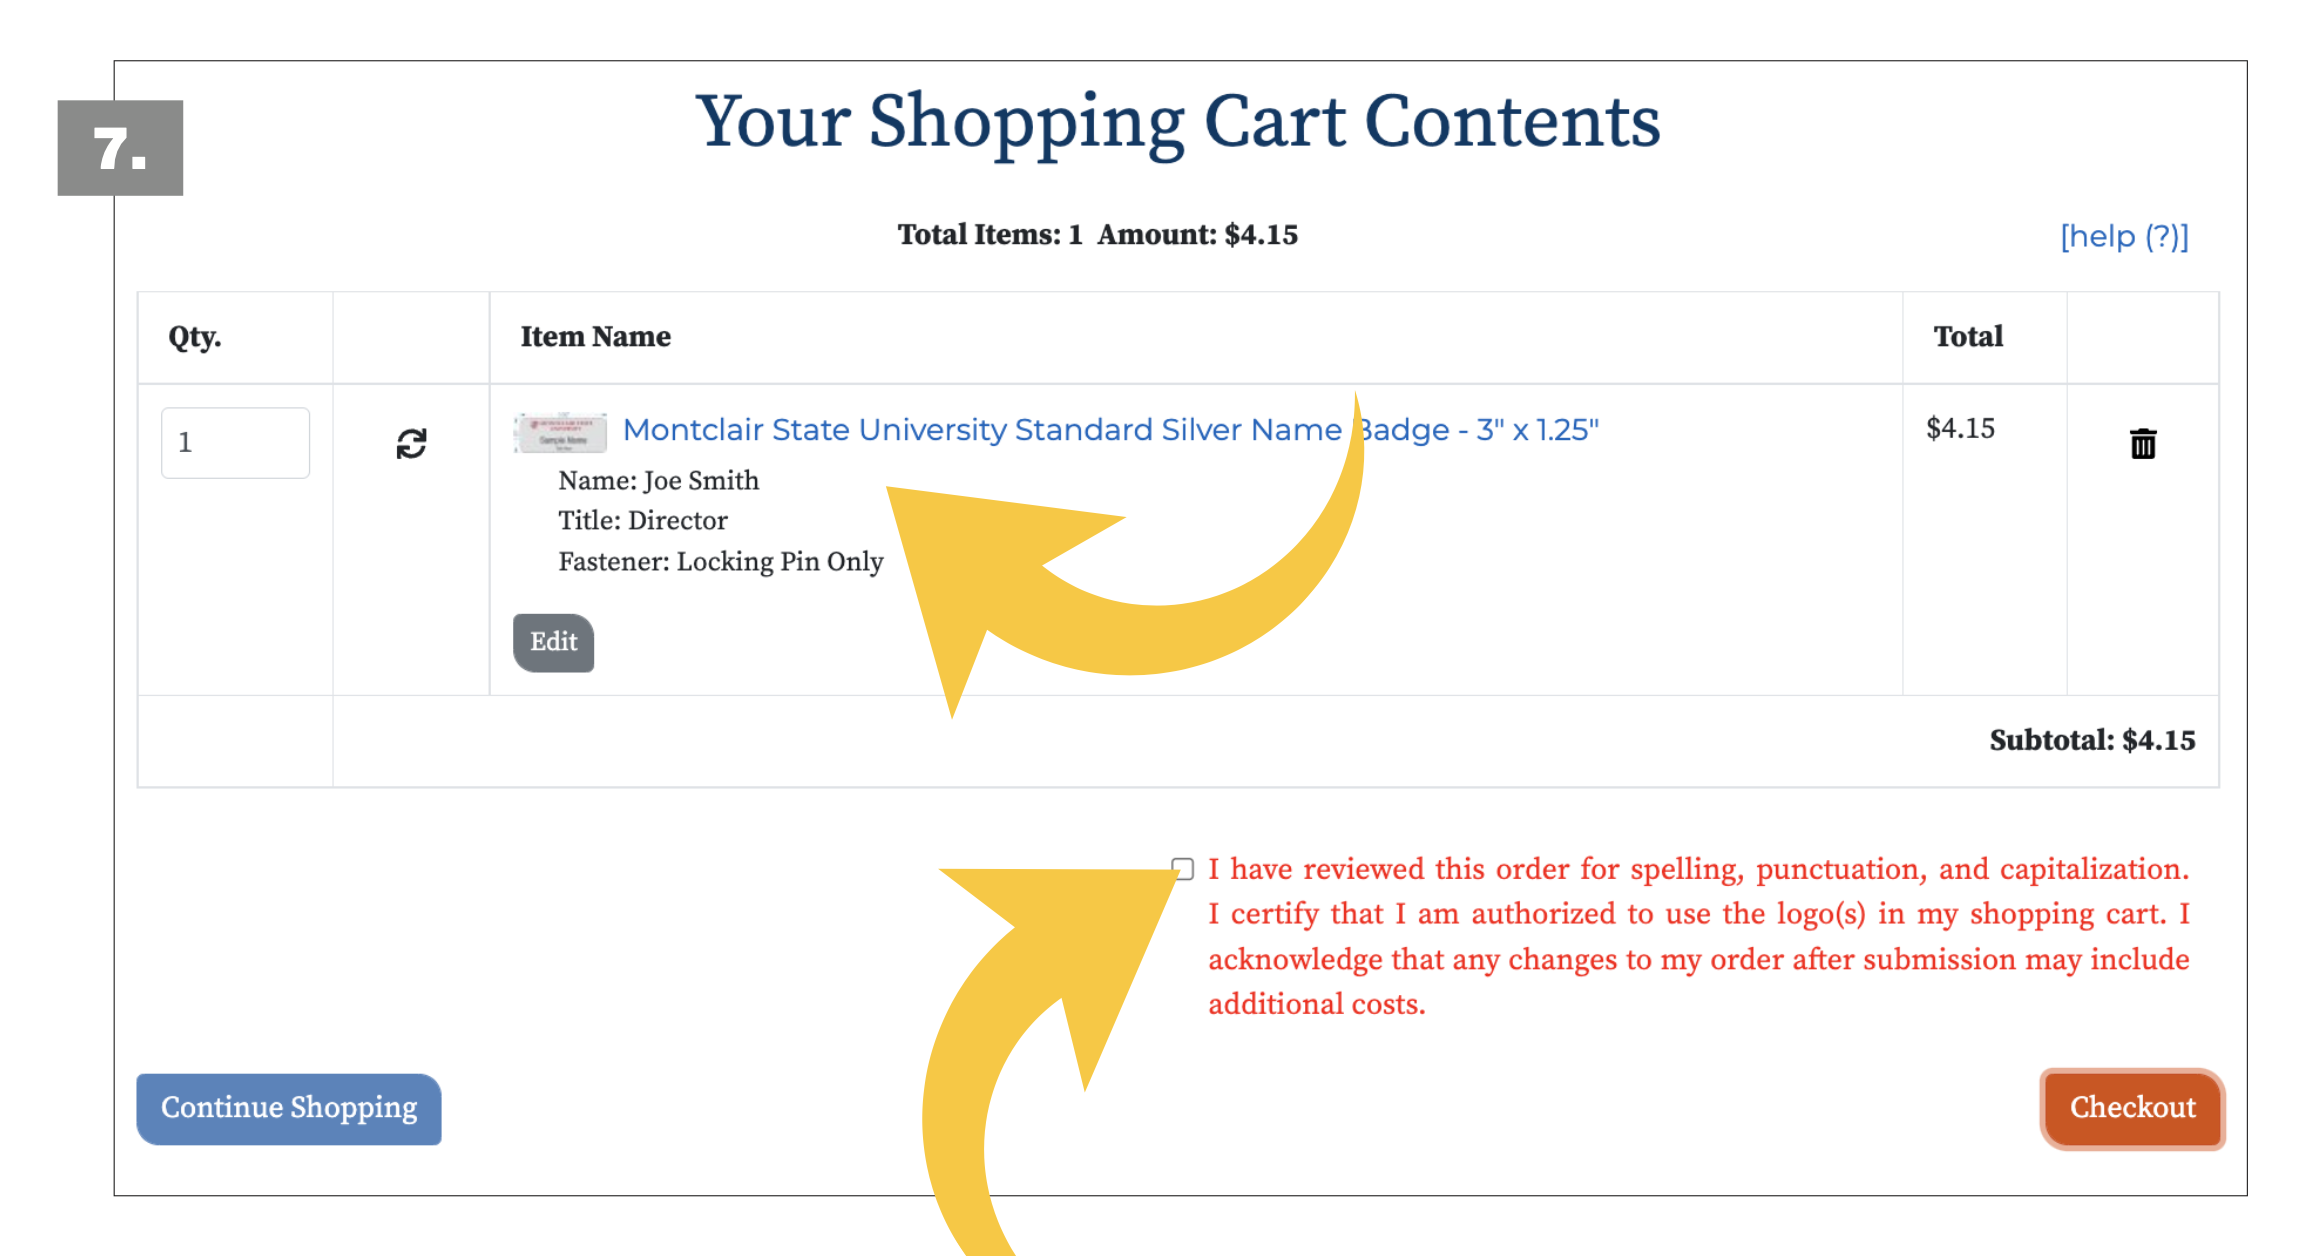Click the Item Name column header

tap(595, 337)
